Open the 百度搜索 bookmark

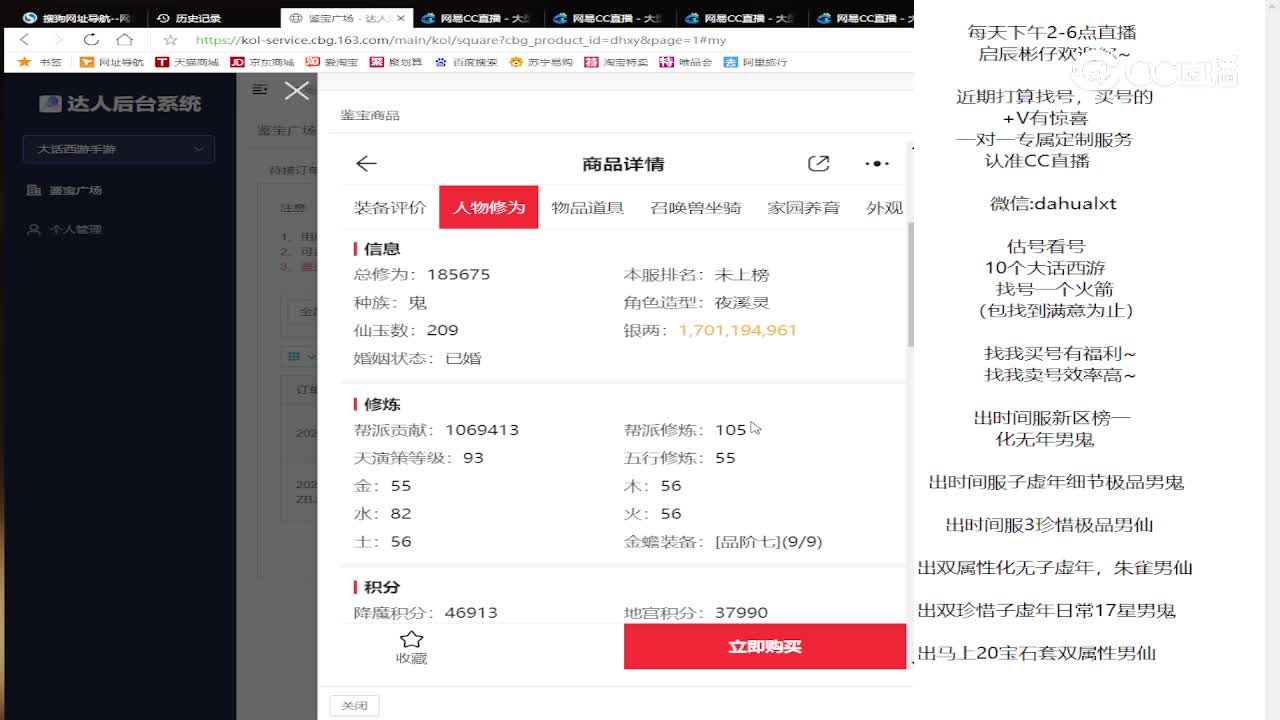[x=467, y=62]
